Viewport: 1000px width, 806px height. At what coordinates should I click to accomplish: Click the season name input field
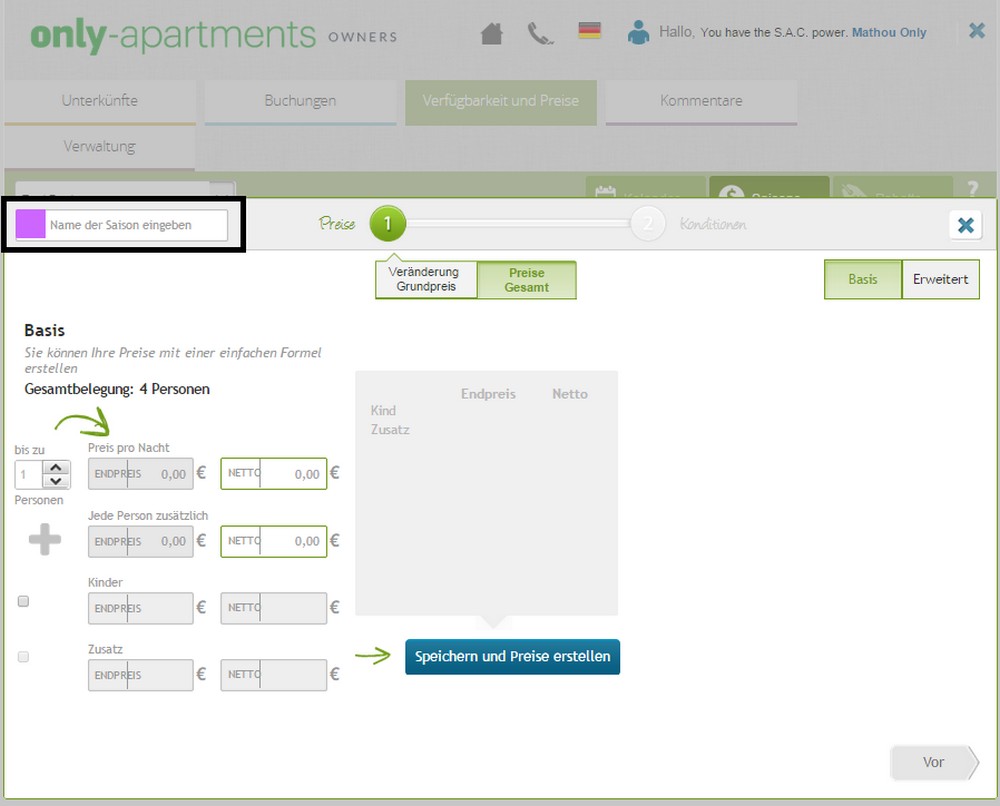coord(136,225)
